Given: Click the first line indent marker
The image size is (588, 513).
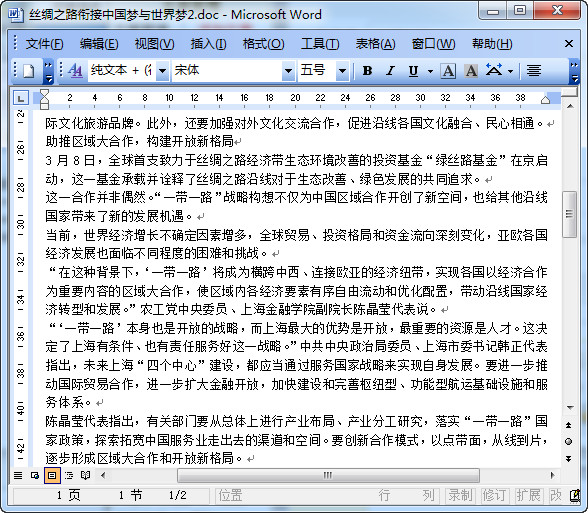Looking at the screenshot, I should pyautogui.click(x=44, y=94).
